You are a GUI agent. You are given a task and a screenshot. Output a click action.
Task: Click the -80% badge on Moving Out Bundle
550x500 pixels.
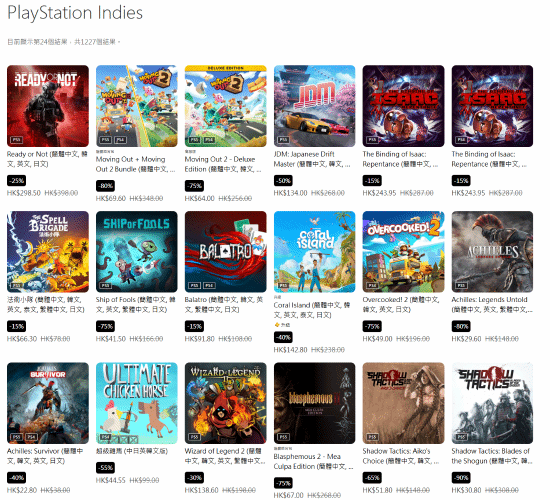pyautogui.click(x=105, y=186)
